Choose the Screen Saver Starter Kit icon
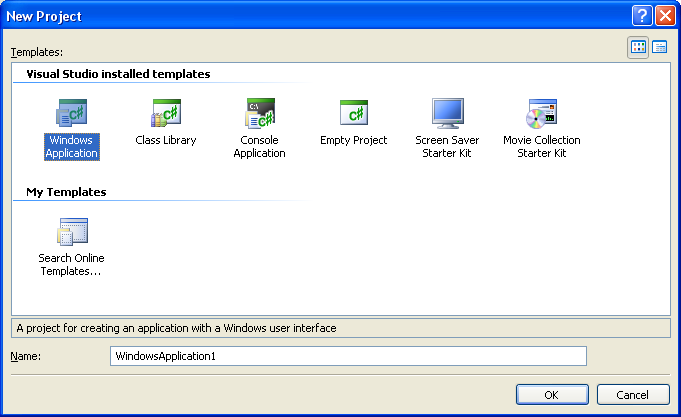The height and width of the screenshot is (417, 681). pos(447,113)
